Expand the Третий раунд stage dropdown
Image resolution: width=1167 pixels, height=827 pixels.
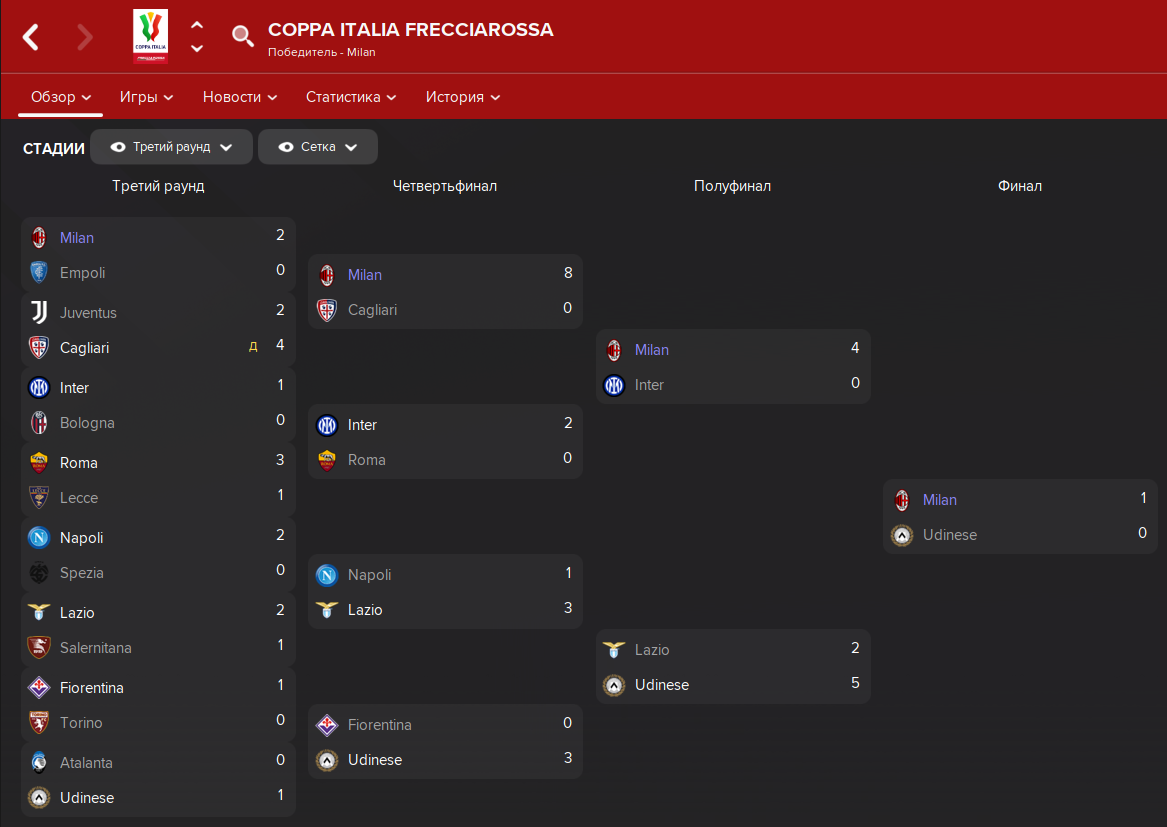[171, 147]
